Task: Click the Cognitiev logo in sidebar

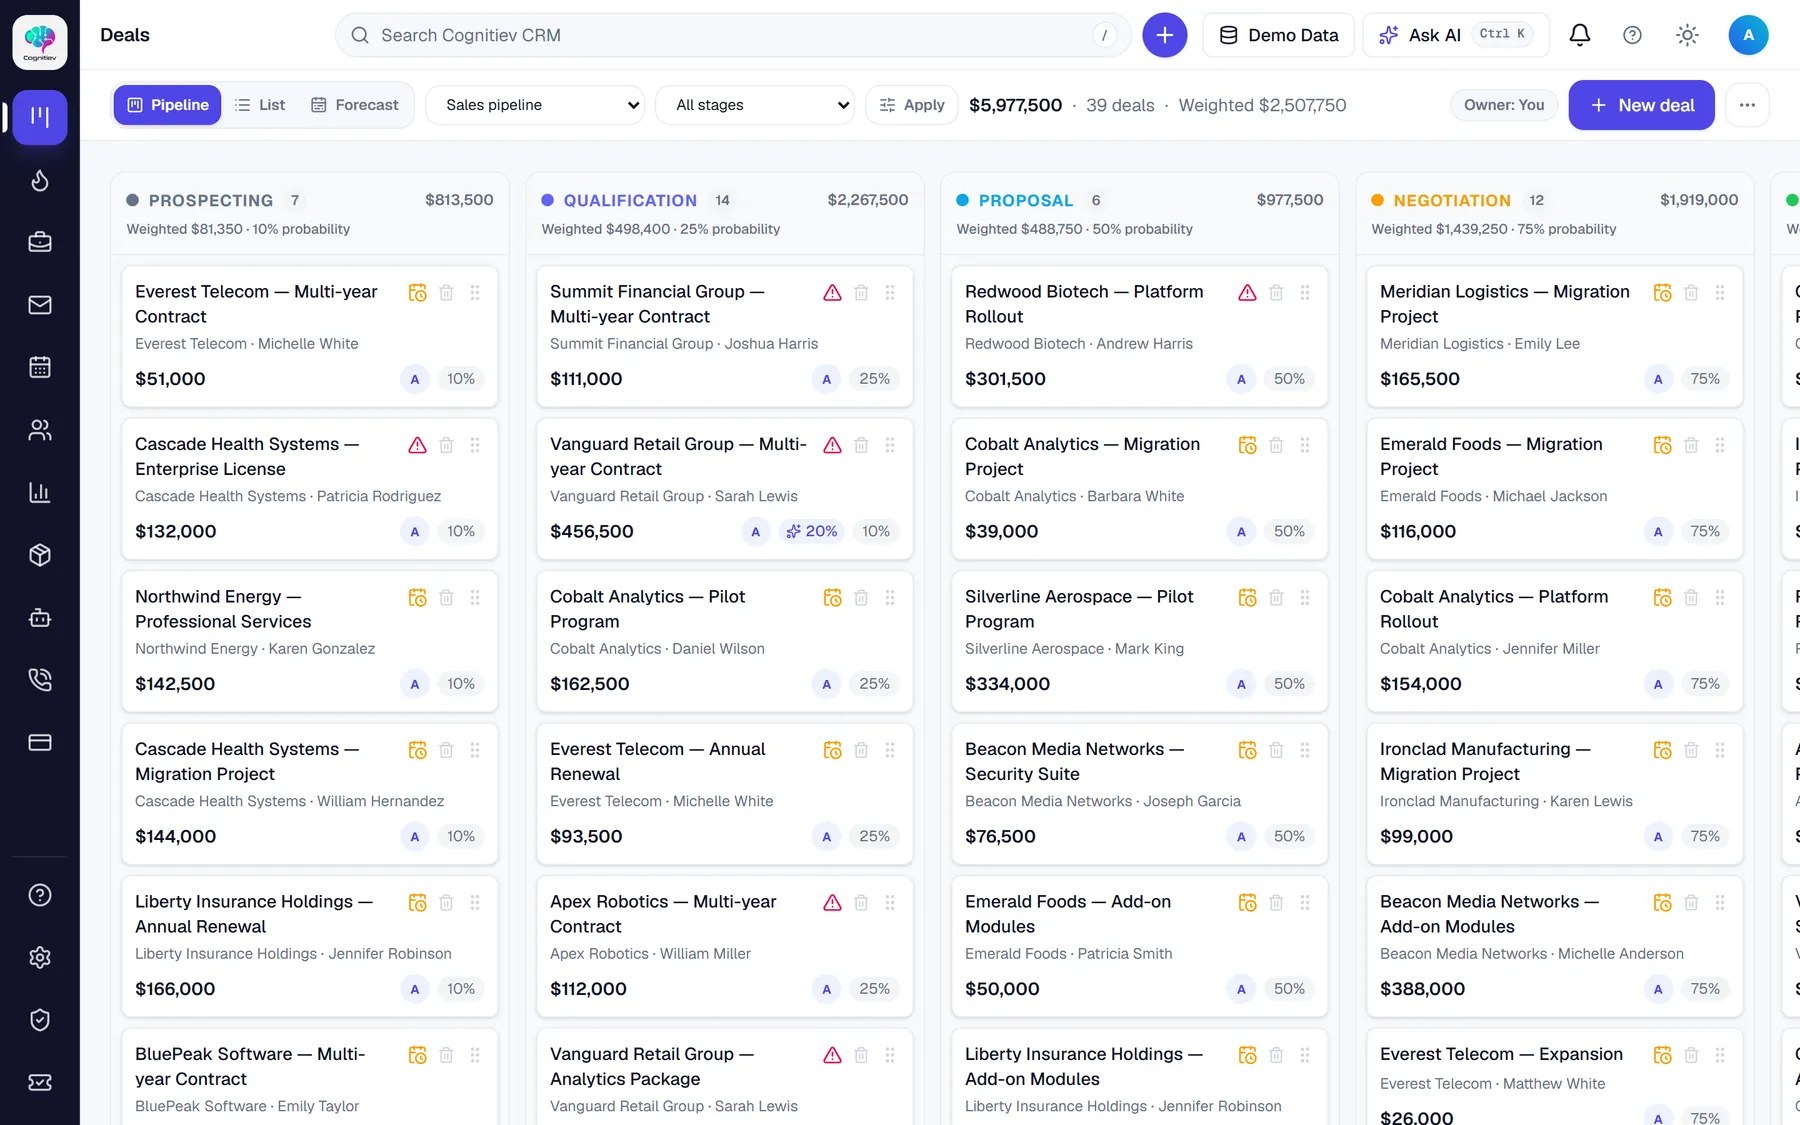Action: [x=40, y=42]
